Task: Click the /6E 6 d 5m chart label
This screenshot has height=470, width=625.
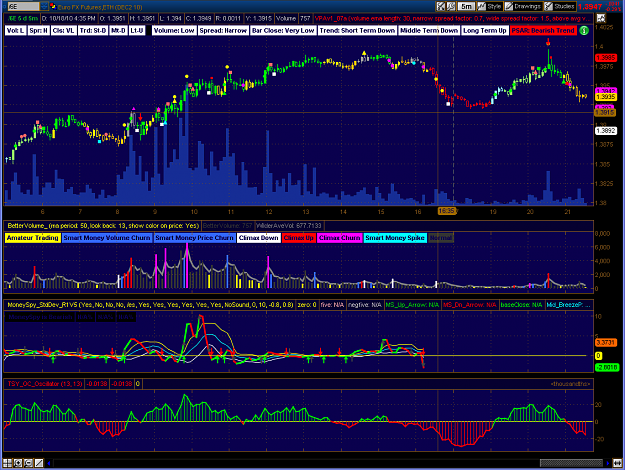Action: (x=22, y=18)
